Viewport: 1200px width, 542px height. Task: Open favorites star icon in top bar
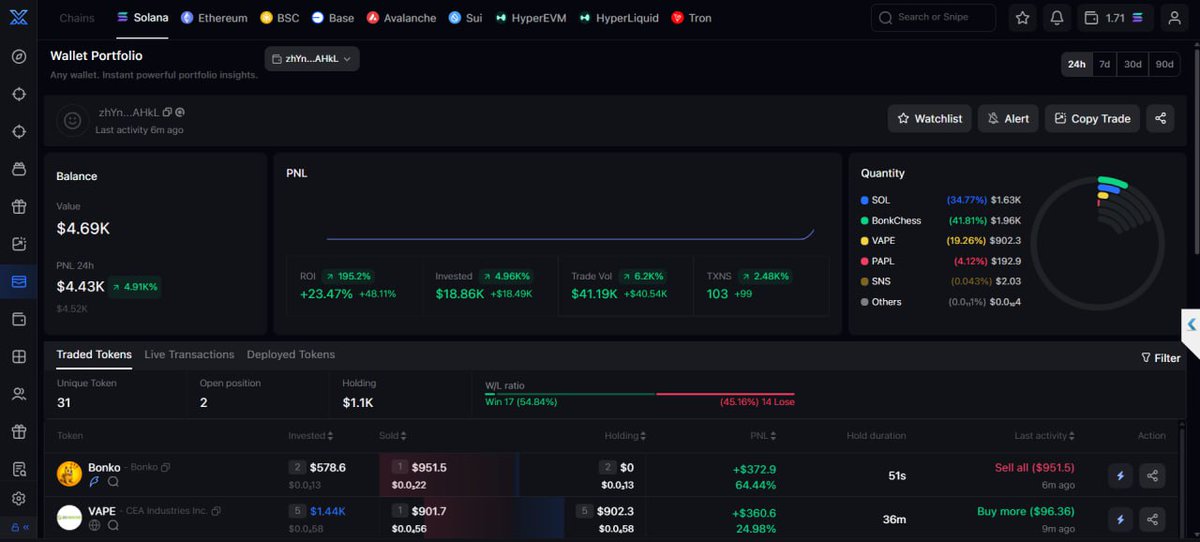pos(1022,18)
